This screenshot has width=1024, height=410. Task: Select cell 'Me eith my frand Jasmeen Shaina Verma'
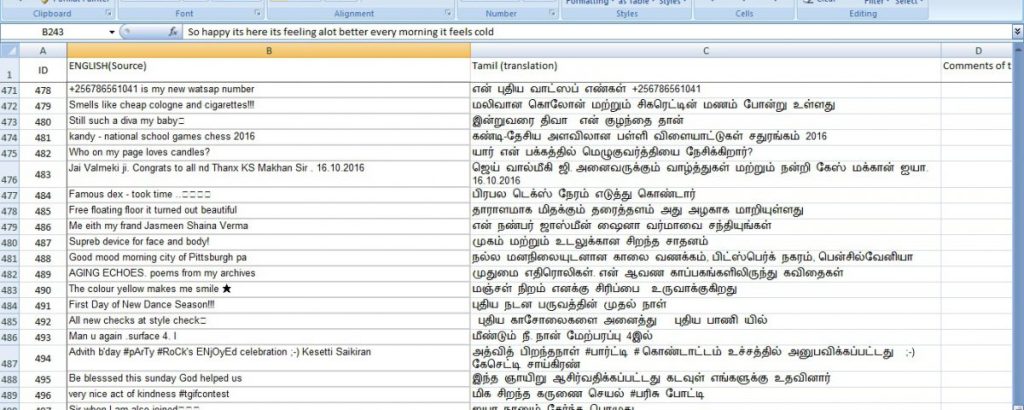[x=268, y=226]
